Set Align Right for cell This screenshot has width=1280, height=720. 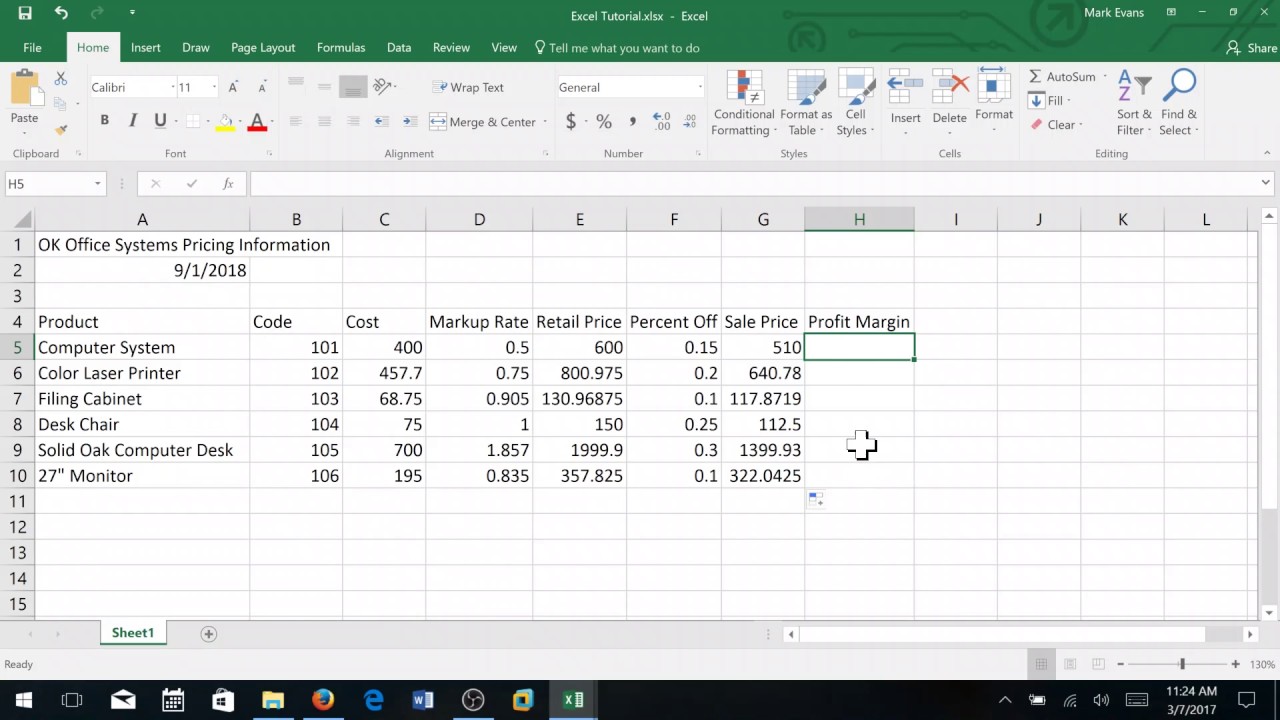[x=353, y=122]
